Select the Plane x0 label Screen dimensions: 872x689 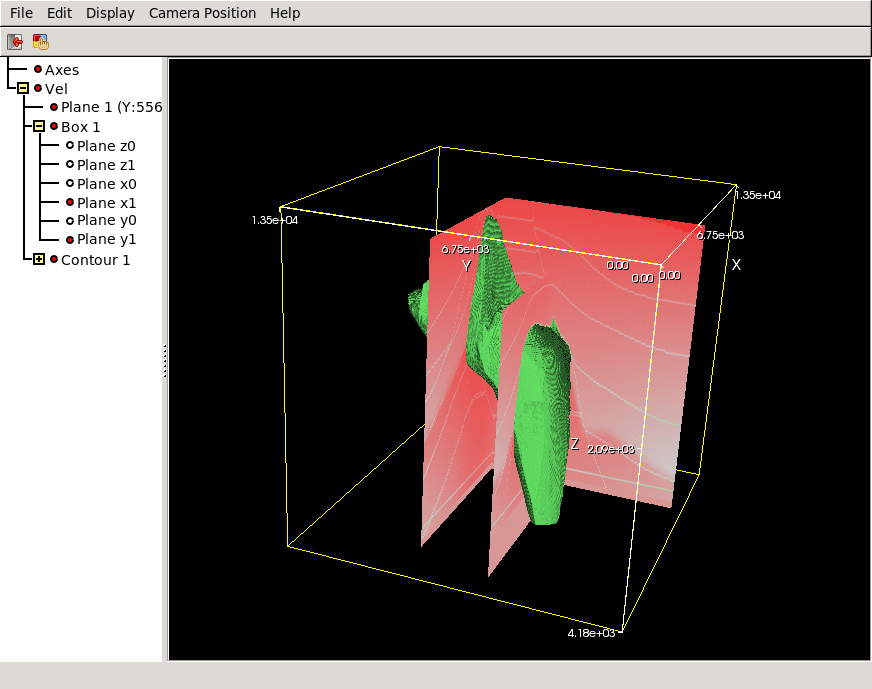click(x=107, y=184)
